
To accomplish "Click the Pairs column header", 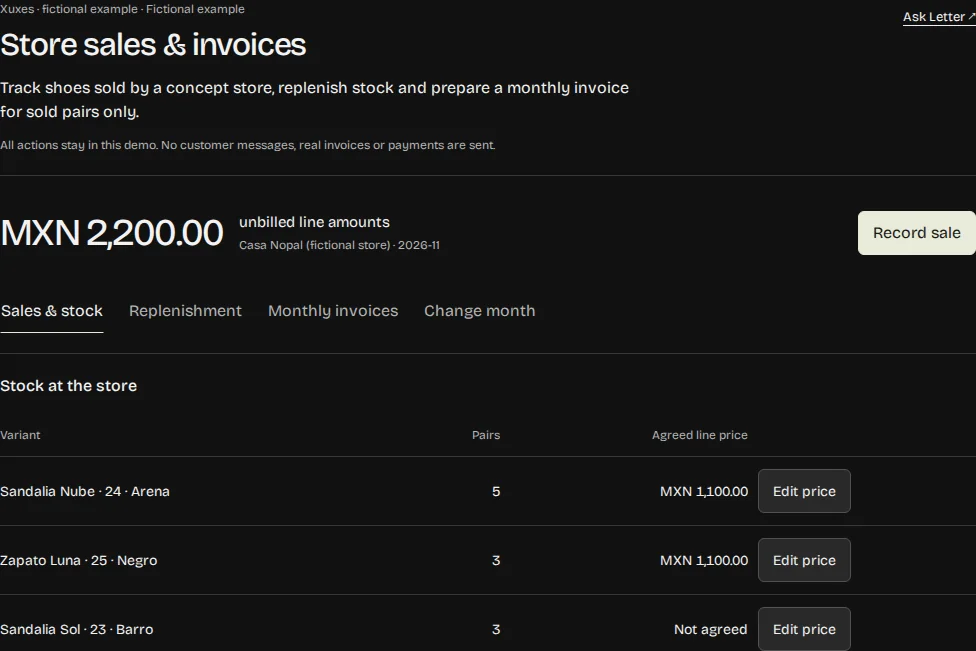I will point(486,435).
